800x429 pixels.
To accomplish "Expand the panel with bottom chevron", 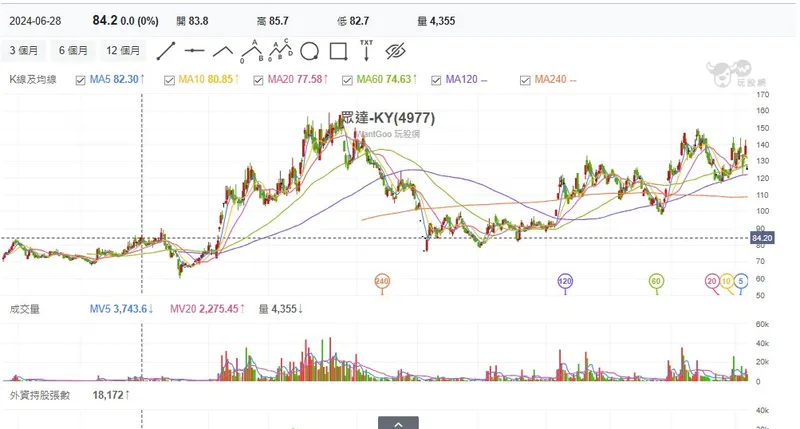I will (x=399, y=423).
